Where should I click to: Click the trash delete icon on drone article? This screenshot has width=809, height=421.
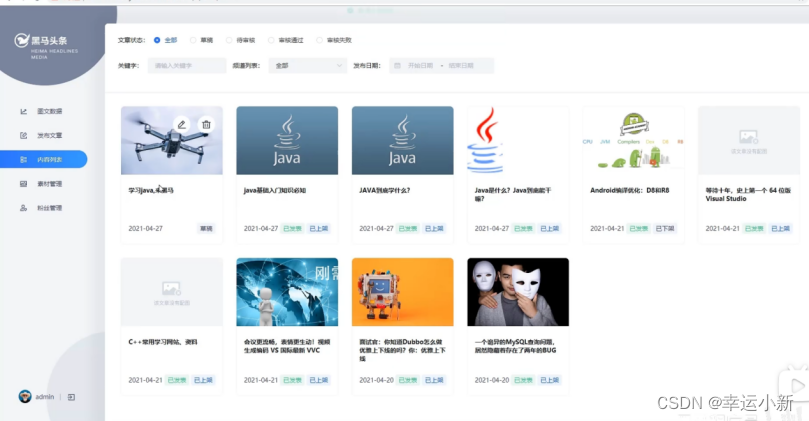click(206, 124)
